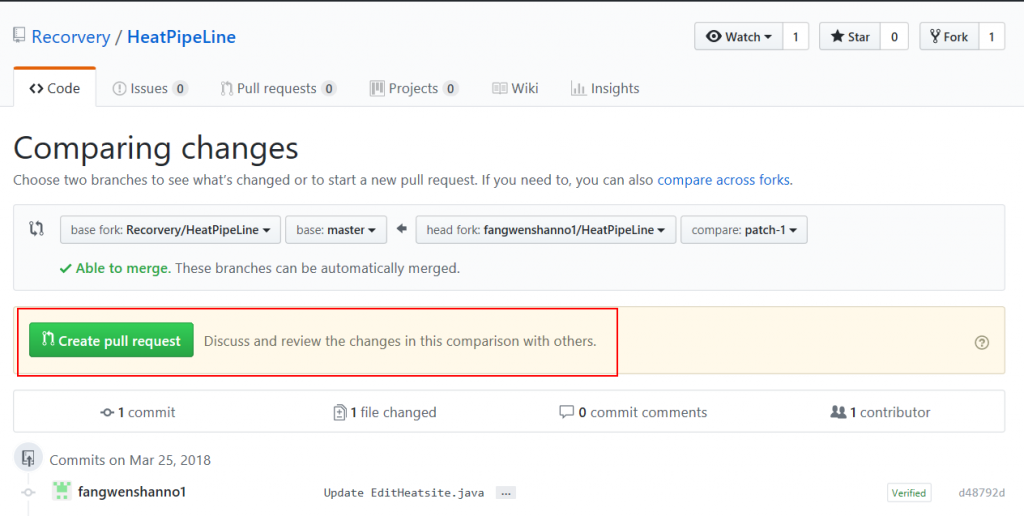The width and height of the screenshot is (1024, 516).
Task: Click the comment bubble icon
Action: point(566,411)
